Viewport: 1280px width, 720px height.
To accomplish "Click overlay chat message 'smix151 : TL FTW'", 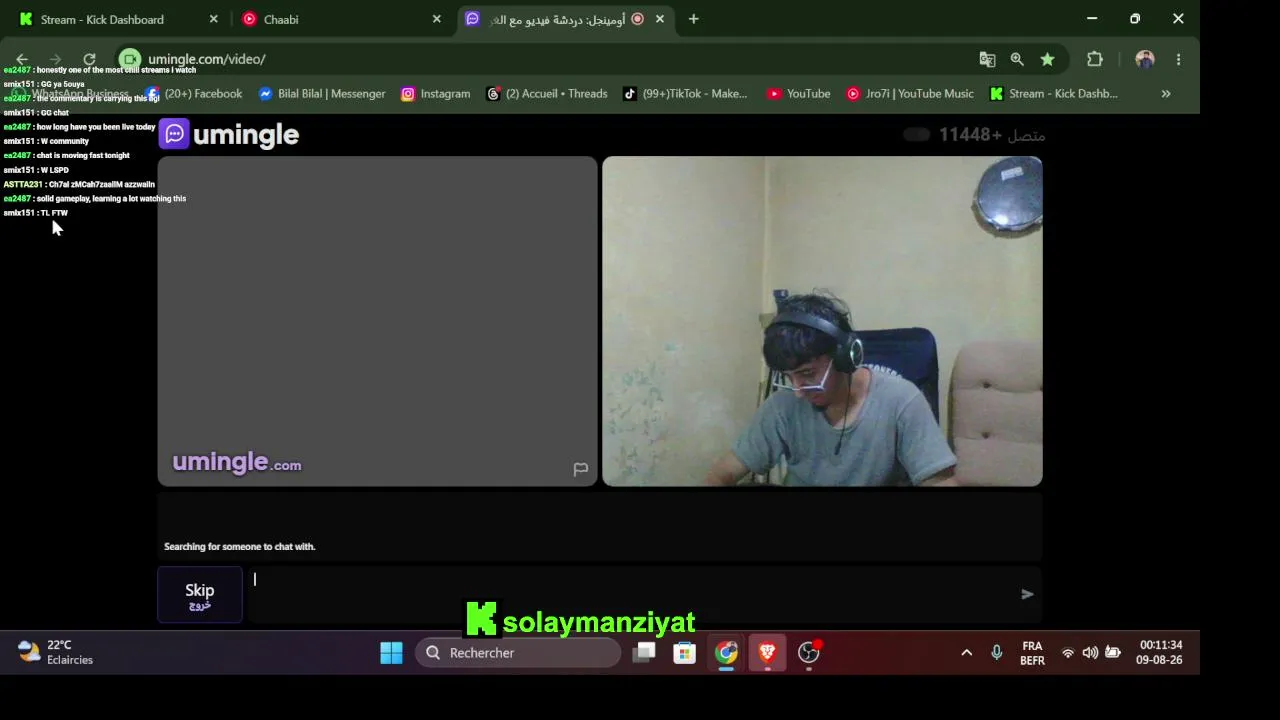I will pyautogui.click(x=35, y=213).
